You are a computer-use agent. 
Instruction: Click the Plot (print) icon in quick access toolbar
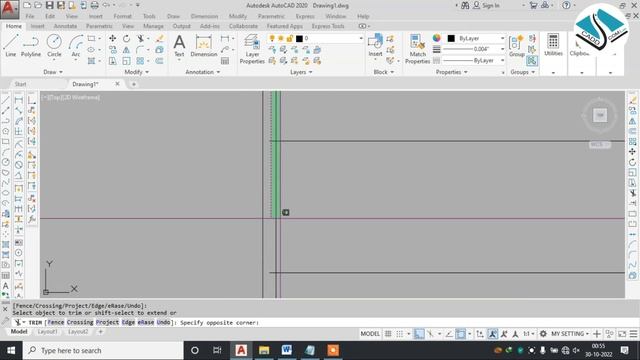click(x=94, y=5)
